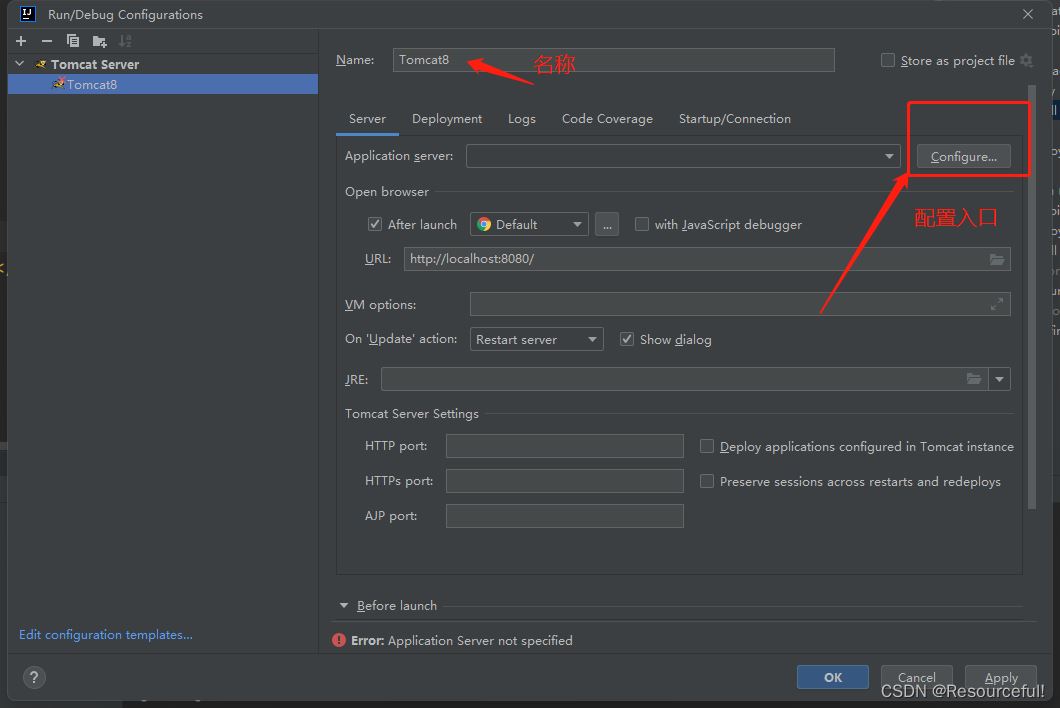The image size is (1060, 708).
Task: Click the browser ellipsis button
Action: pyautogui.click(x=606, y=225)
